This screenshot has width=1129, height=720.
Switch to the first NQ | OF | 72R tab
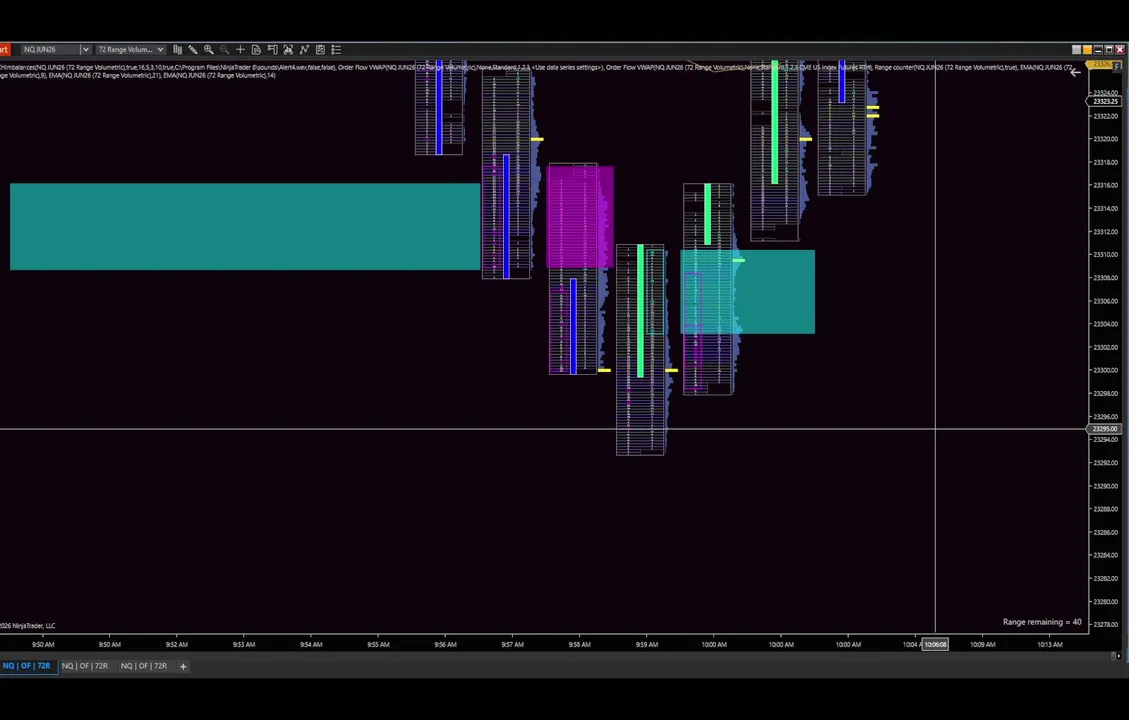27,666
